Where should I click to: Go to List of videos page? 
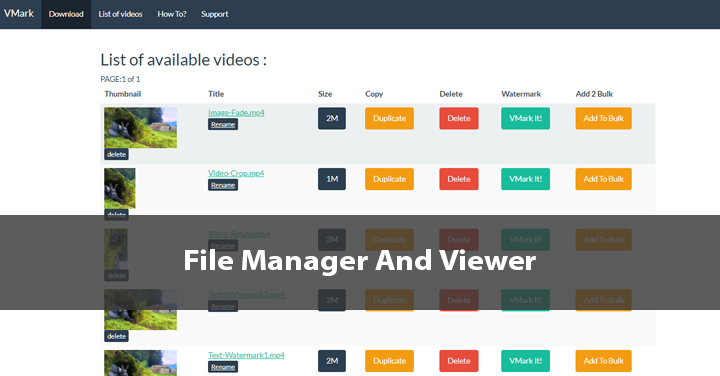point(120,14)
